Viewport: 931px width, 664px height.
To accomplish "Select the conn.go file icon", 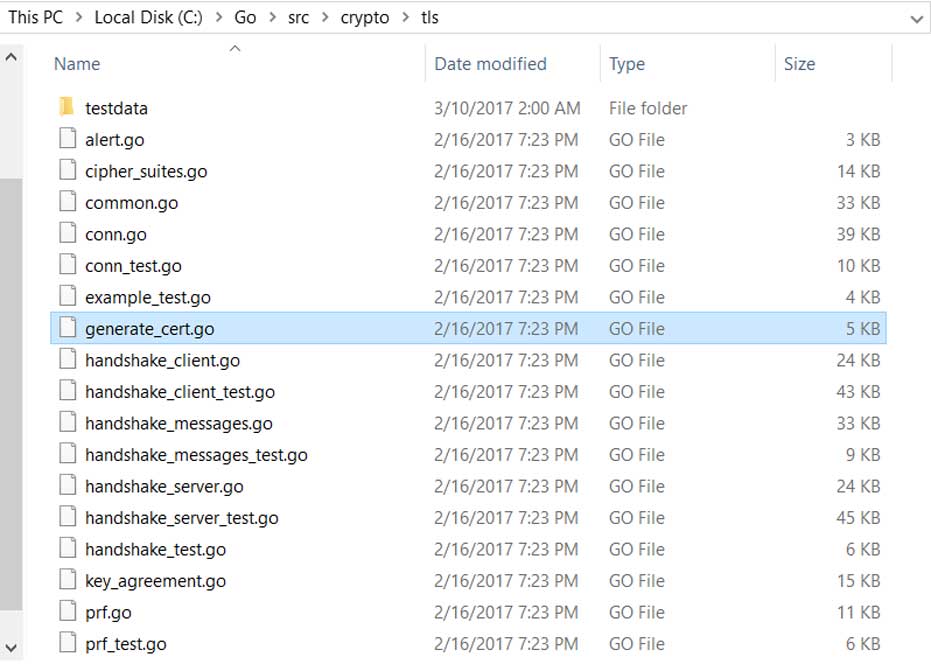I will (x=68, y=232).
